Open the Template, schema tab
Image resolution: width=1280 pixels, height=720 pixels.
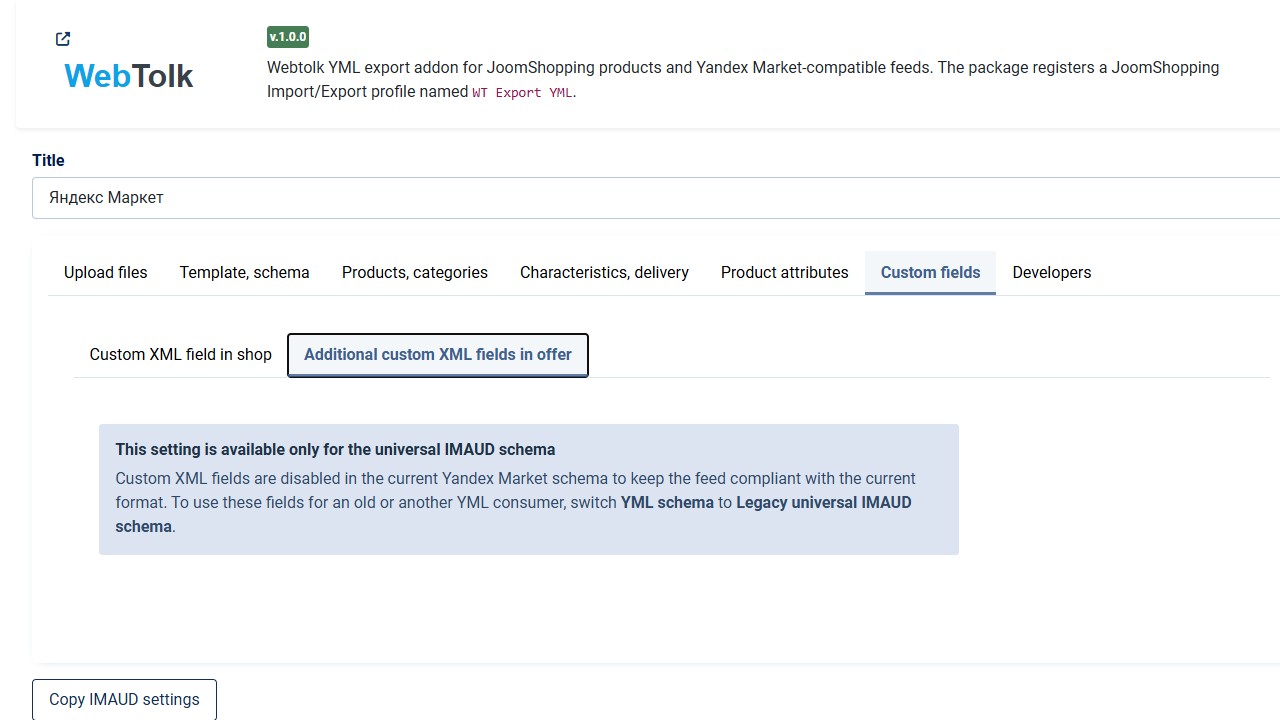pyautogui.click(x=245, y=272)
